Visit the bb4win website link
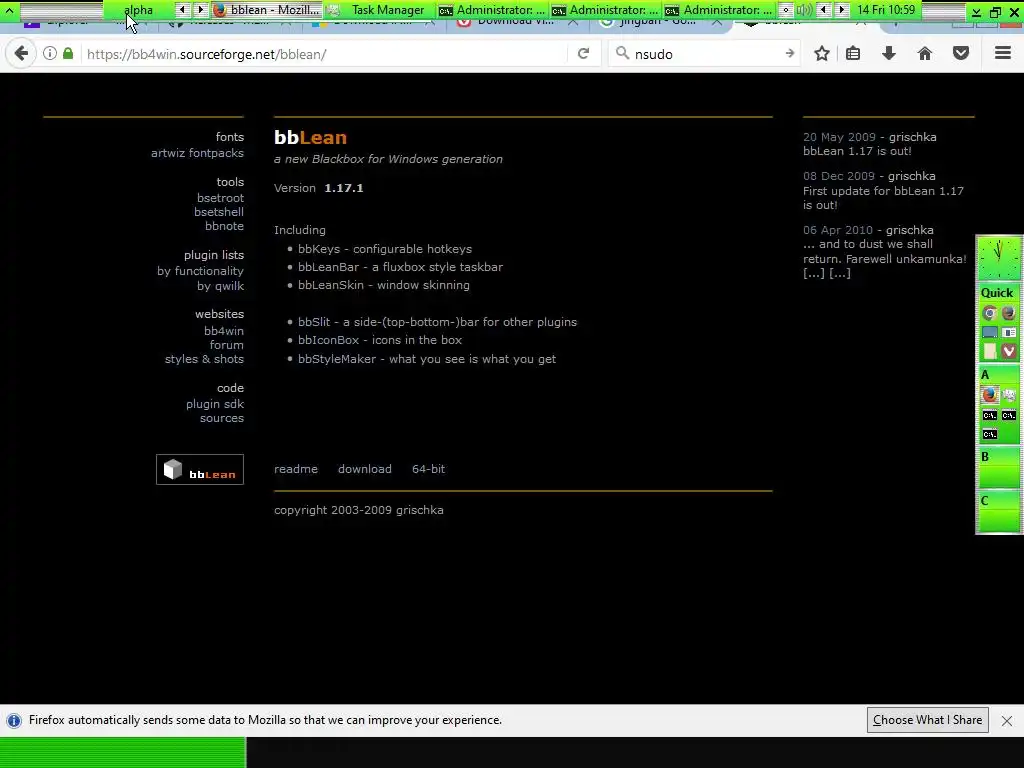Viewport: 1024px width, 768px height. pos(223,330)
